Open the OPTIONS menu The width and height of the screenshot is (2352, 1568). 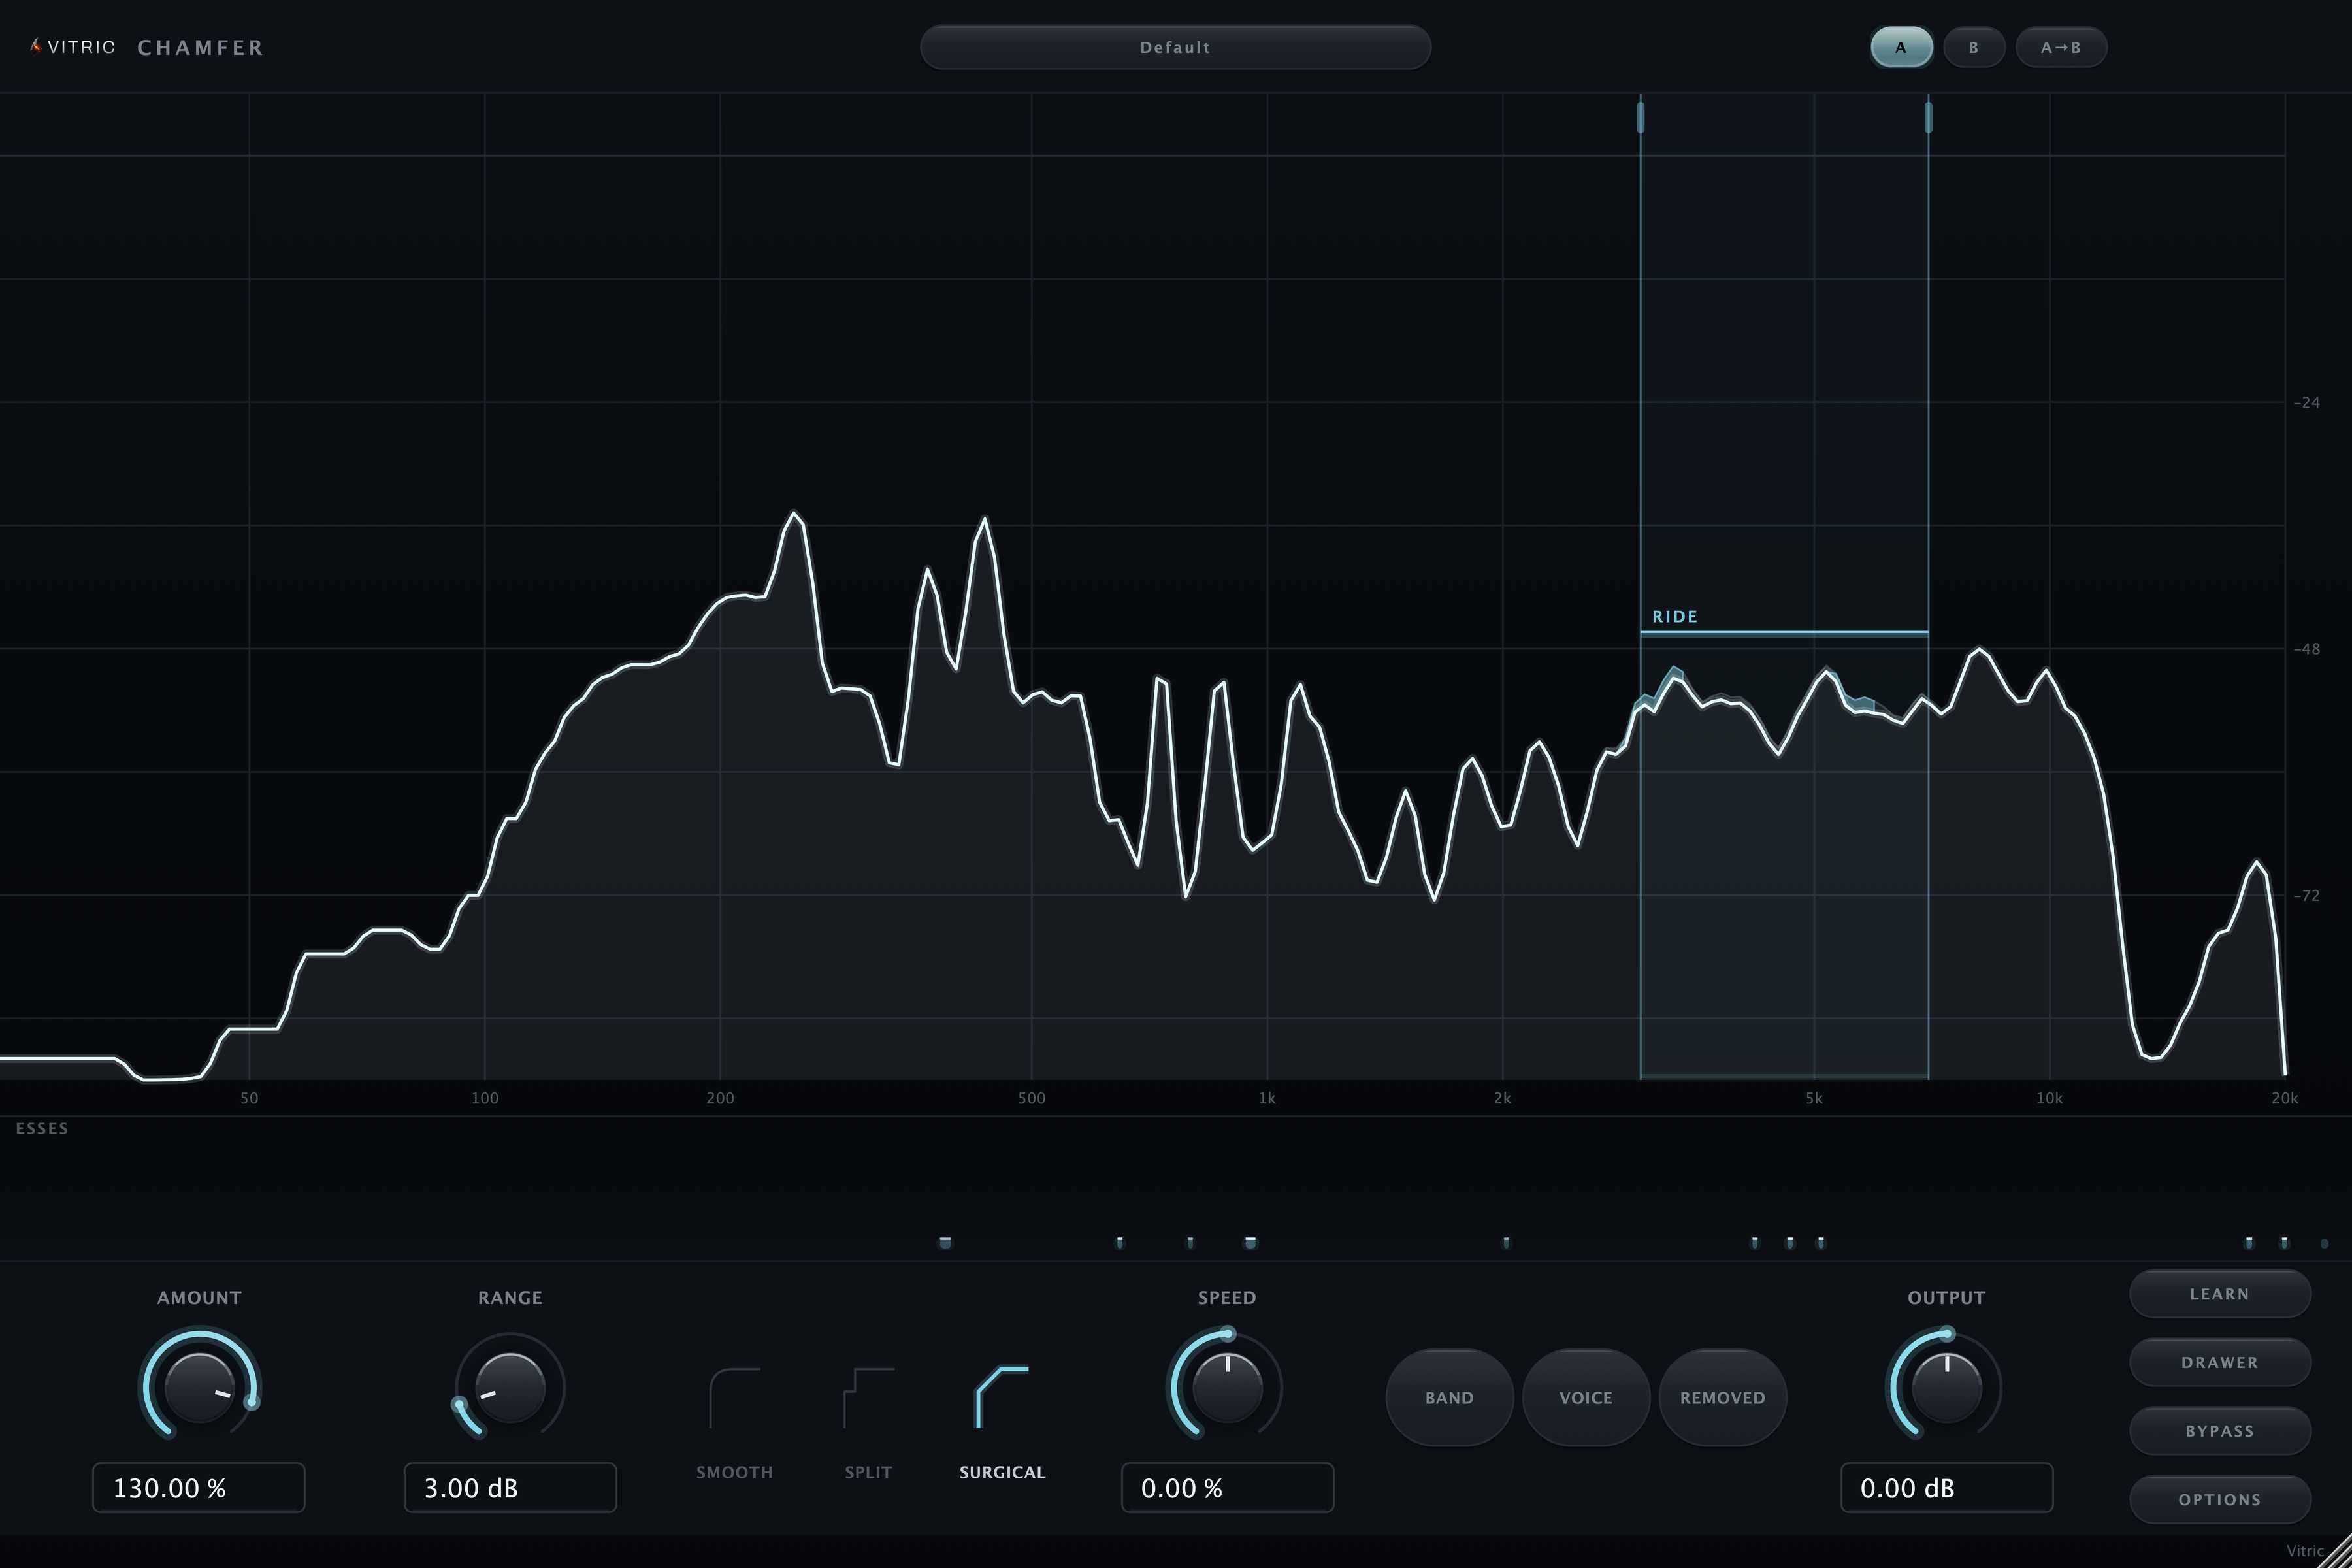2220,1499
